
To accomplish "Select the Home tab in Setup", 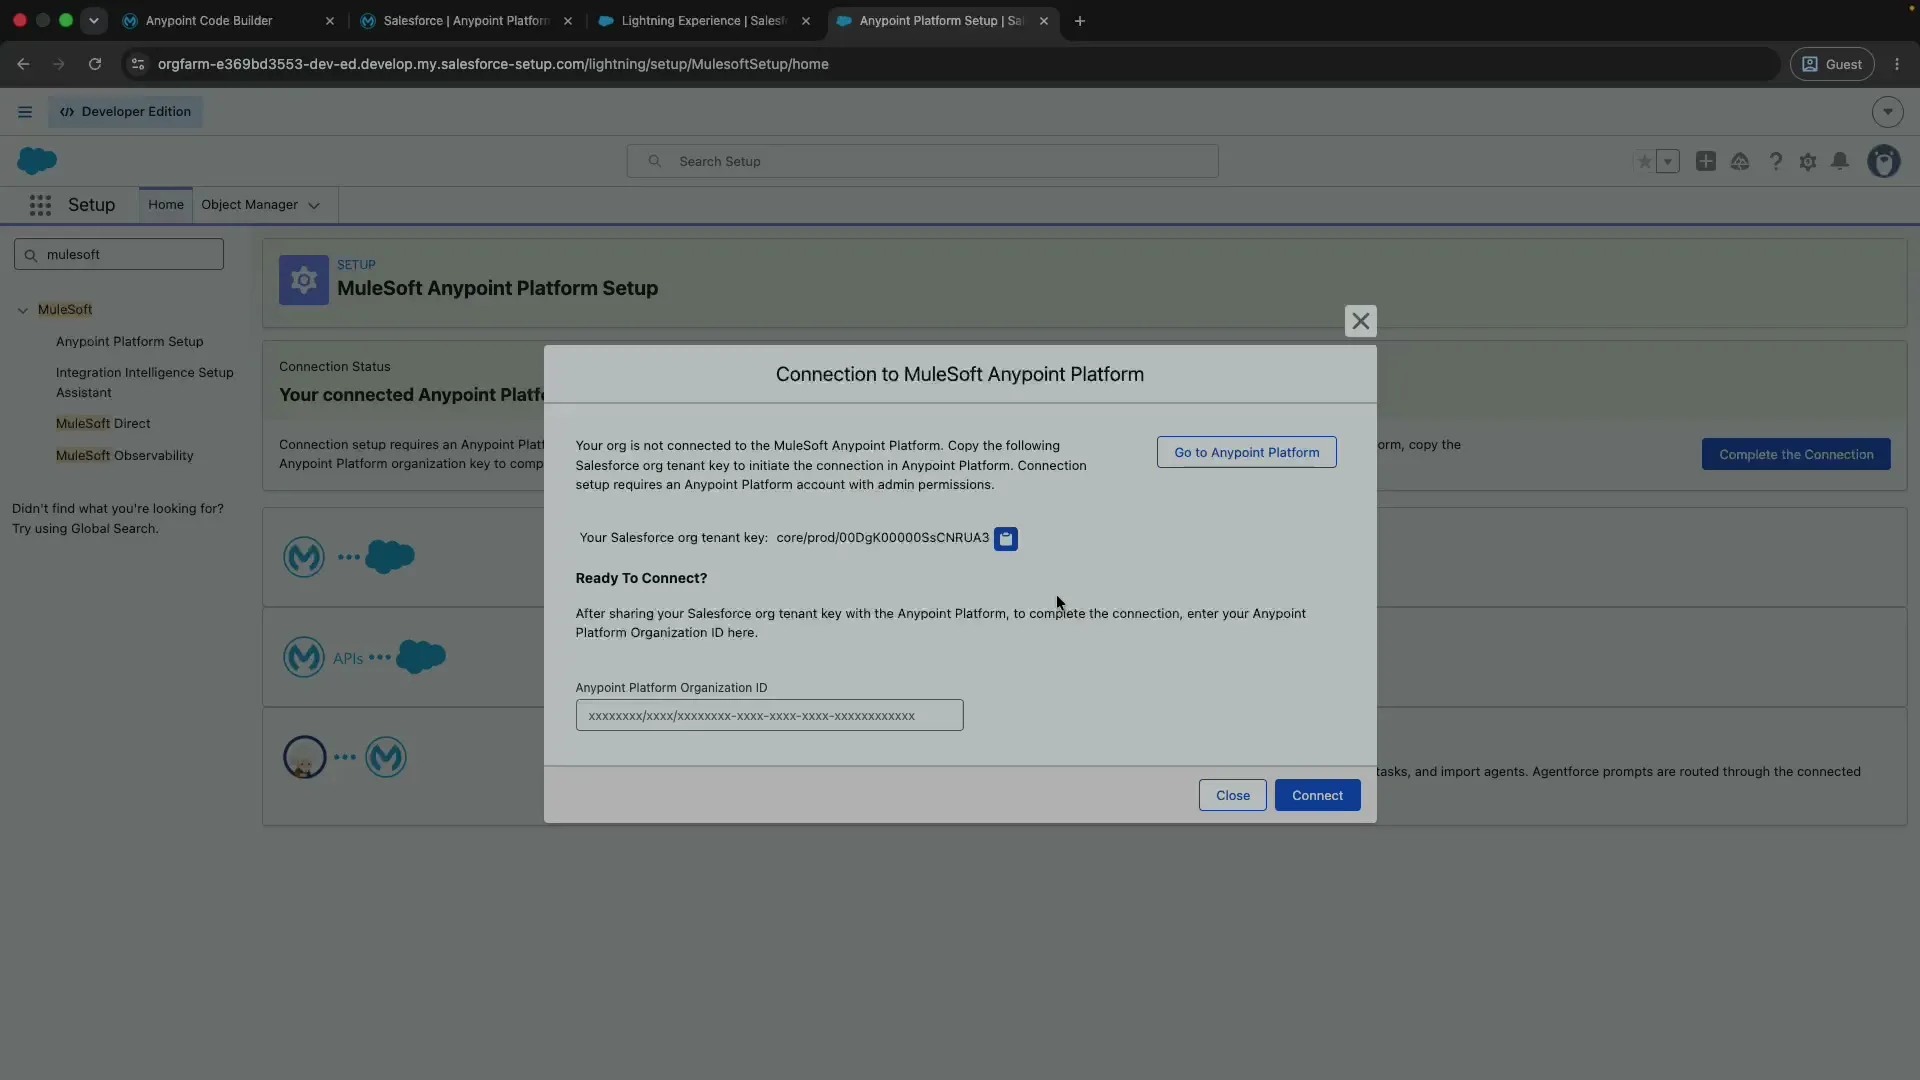I will point(166,205).
